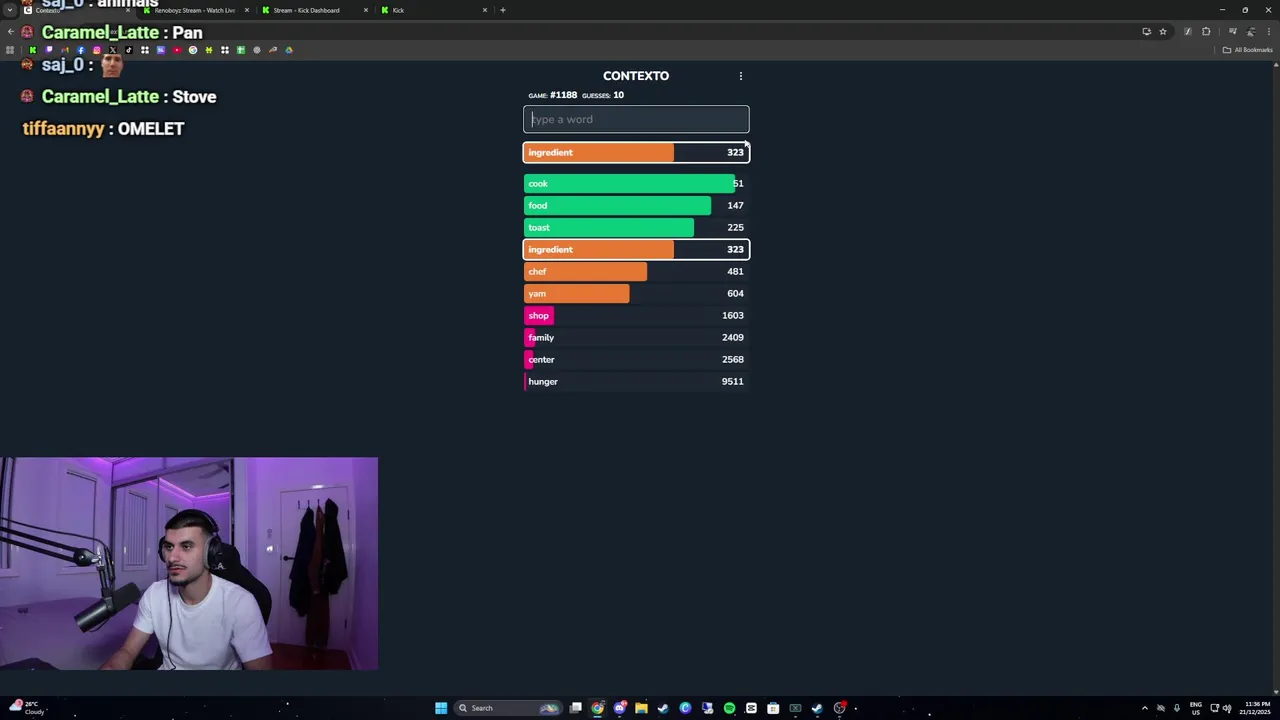The width and height of the screenshot is (1280, 720).
Task: Open the Contexto three-dot menu
Action: [741, 76]
